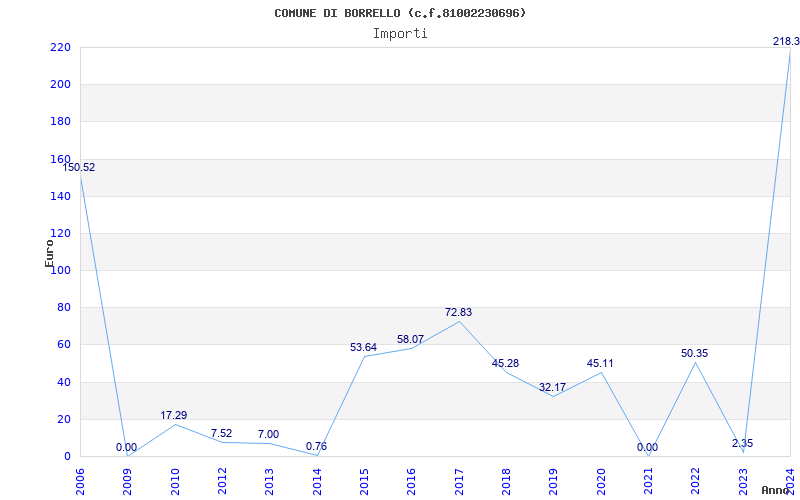Click the 2018 x-axis year label
This screenshot has width=800, height=500.
click(x=506, y=482)
